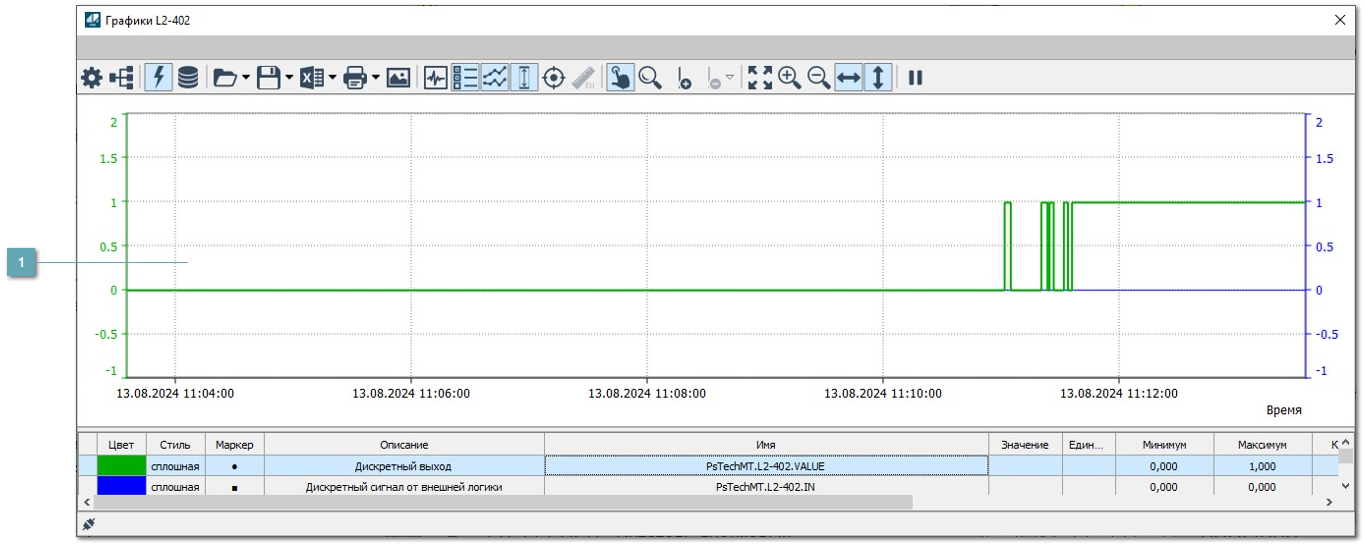This screenshot has width=1365, height=546.
Task: Toggle the legend list display button
Action: 465,78
